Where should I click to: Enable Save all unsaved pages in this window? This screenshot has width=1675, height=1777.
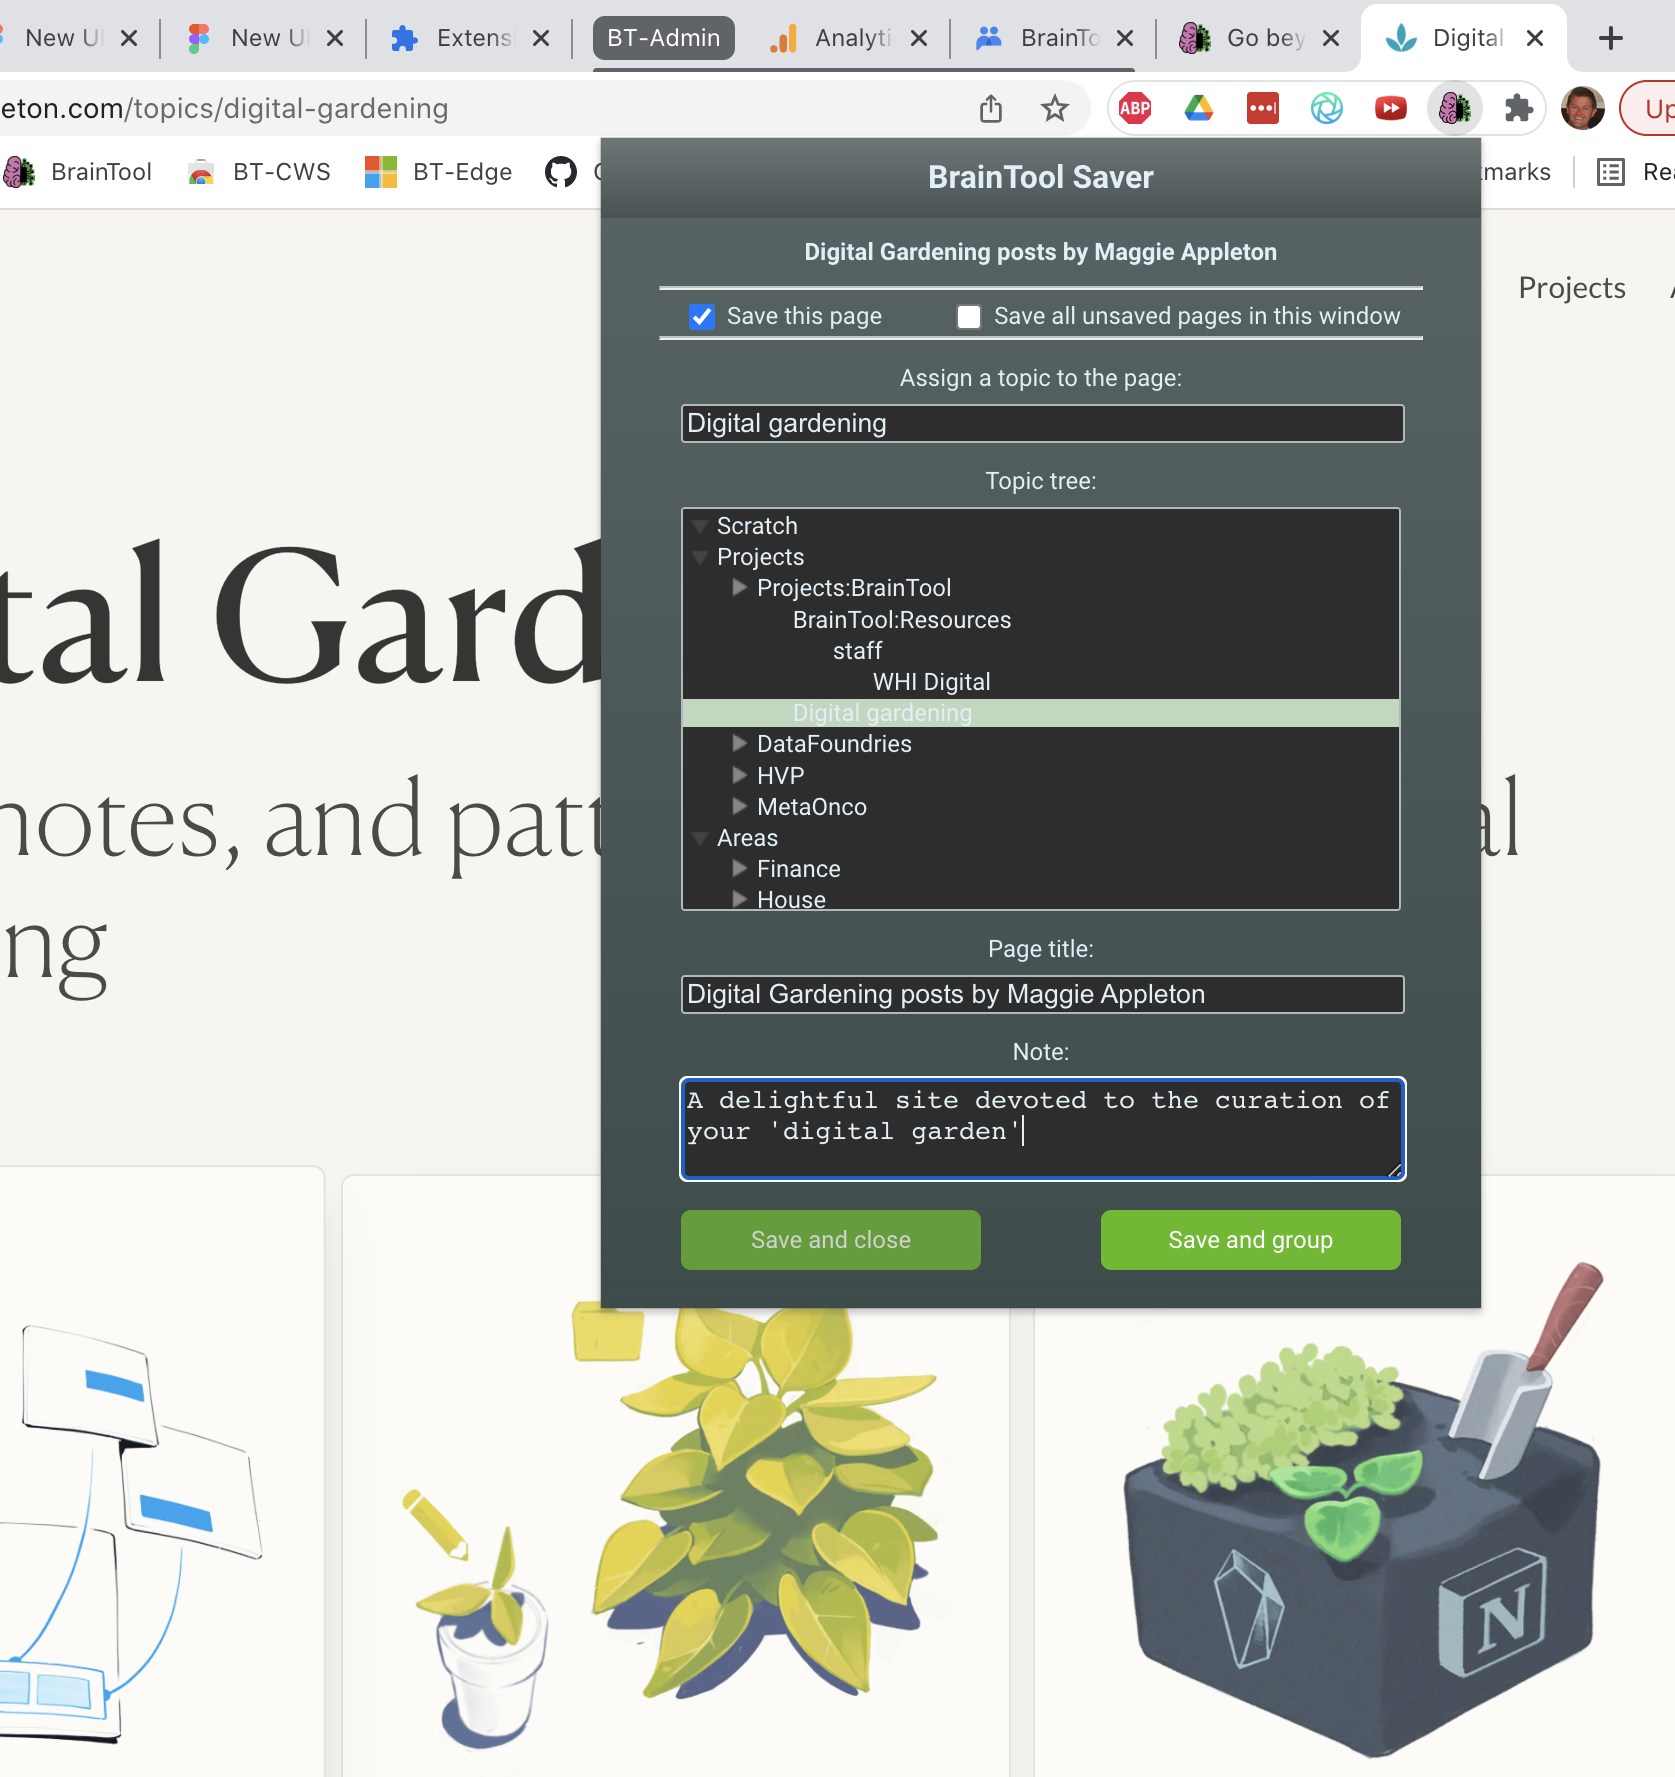[x=969, y=317]
